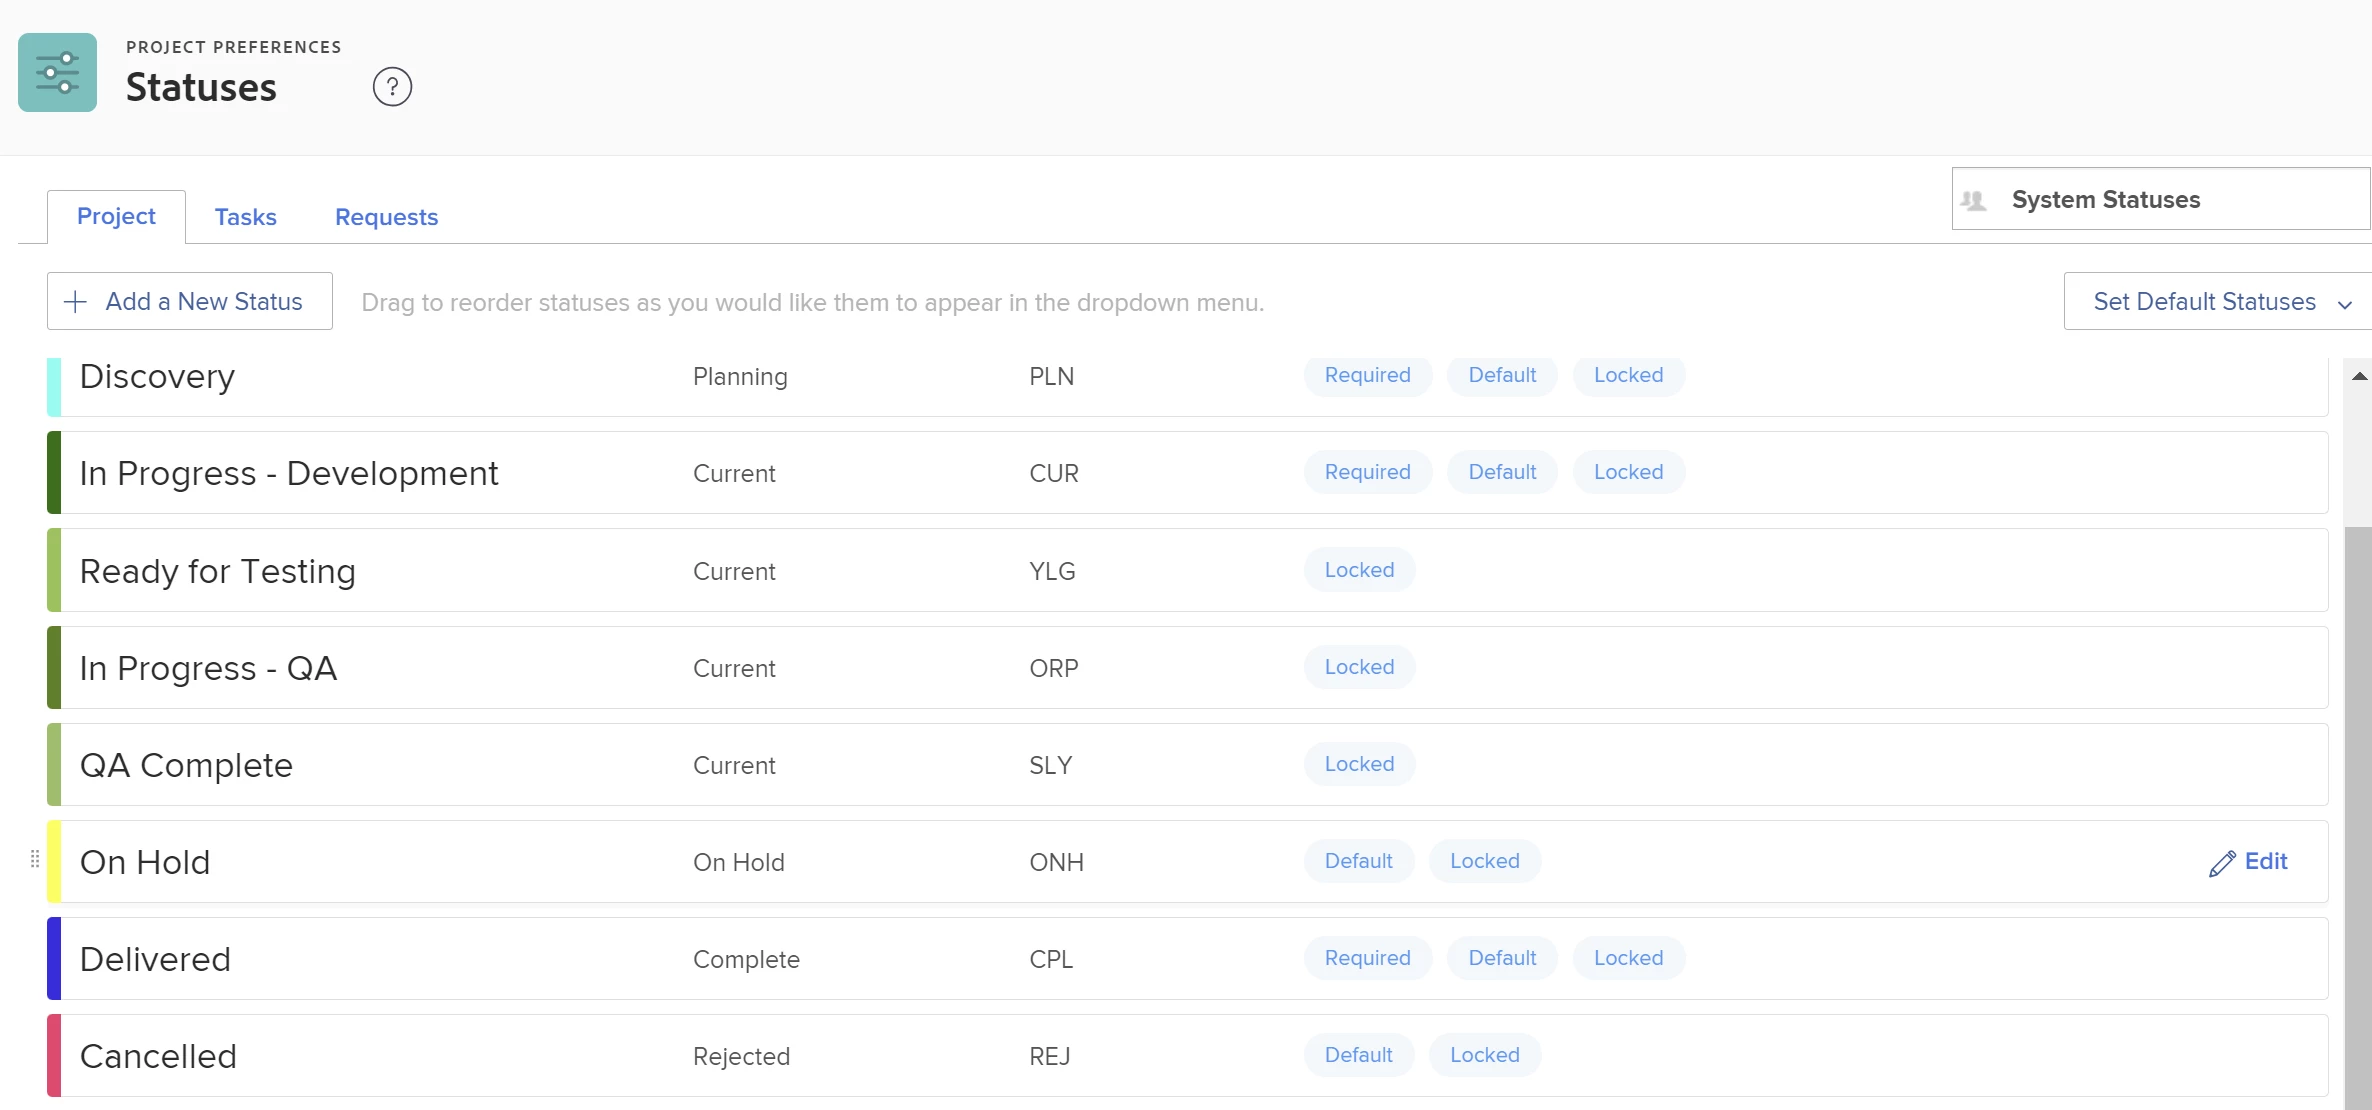The height and width of the screenshot is (1110, 2372).
Task: Click the help question mark icon
Action: pyautogui.click(x=392, y=87)
